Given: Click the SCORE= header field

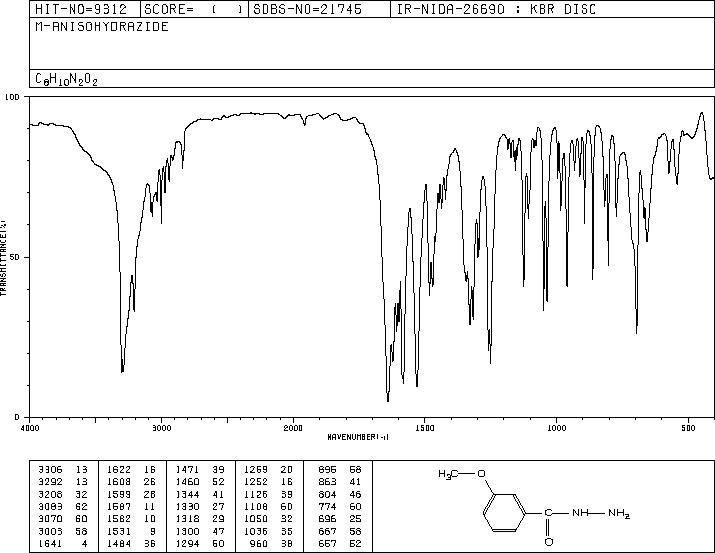Looking at the screenshot, I should point(195,9).
